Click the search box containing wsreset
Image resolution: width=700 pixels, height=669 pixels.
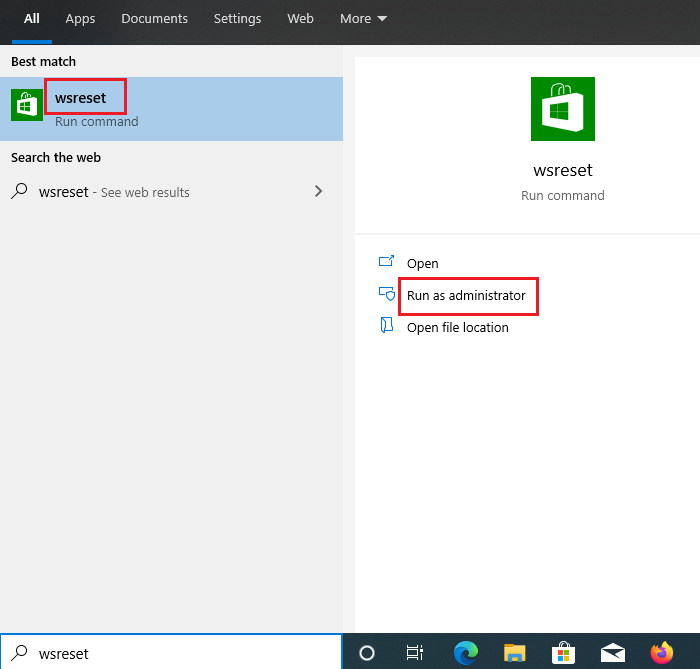click(x=180, y=653)
